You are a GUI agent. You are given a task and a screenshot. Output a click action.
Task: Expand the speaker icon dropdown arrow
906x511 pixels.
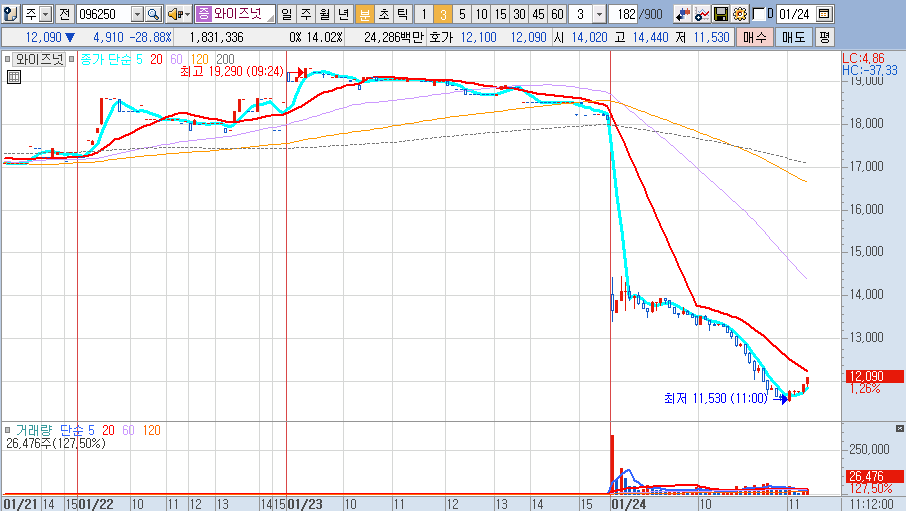(x=188, y=14)
